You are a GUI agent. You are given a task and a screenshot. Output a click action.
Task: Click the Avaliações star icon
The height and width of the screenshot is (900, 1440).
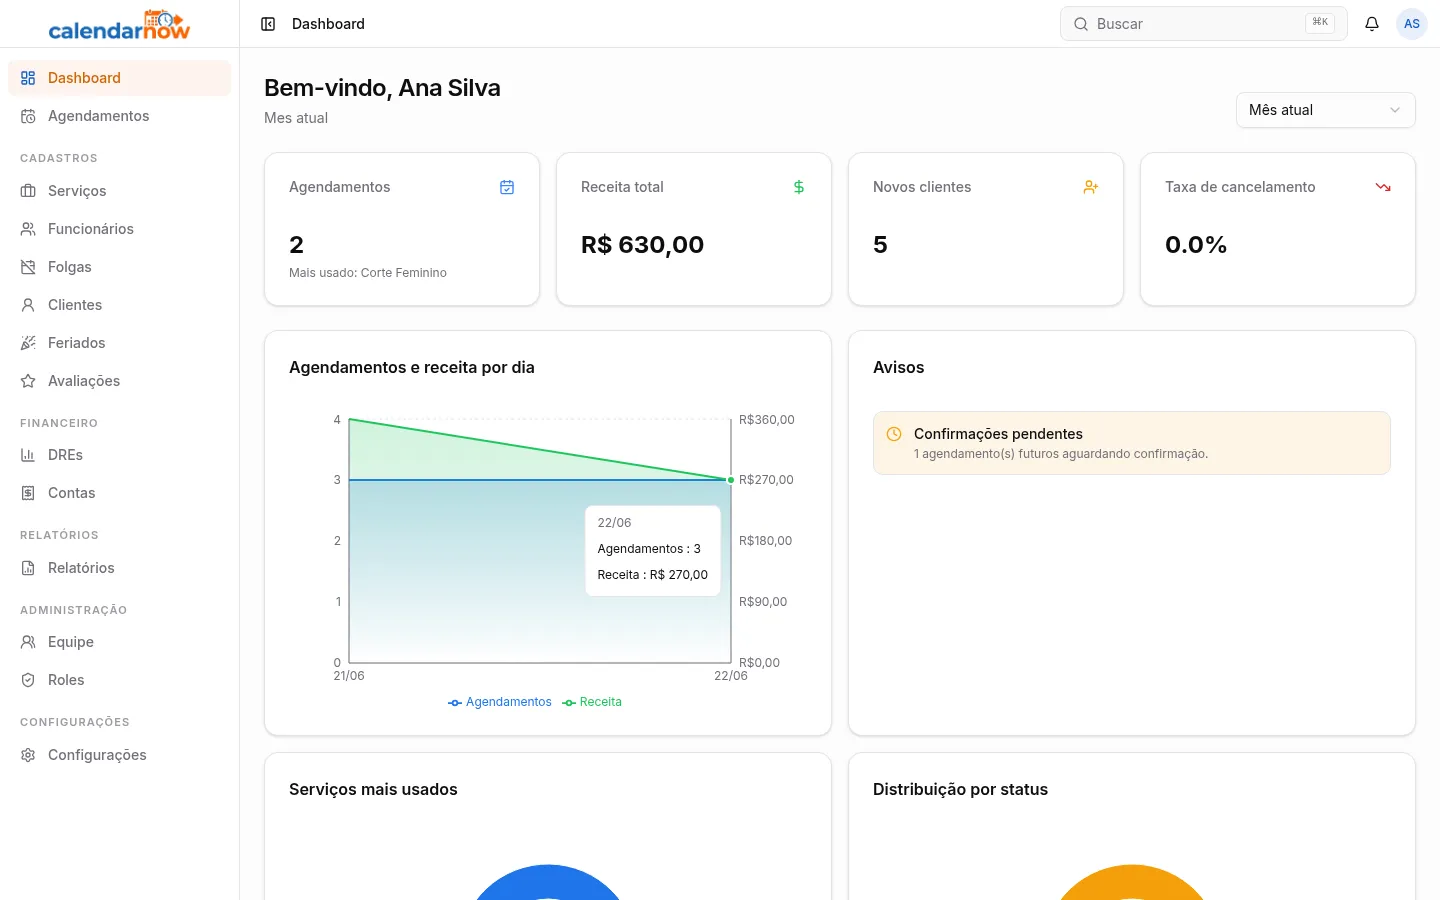[x=28, y=381]
